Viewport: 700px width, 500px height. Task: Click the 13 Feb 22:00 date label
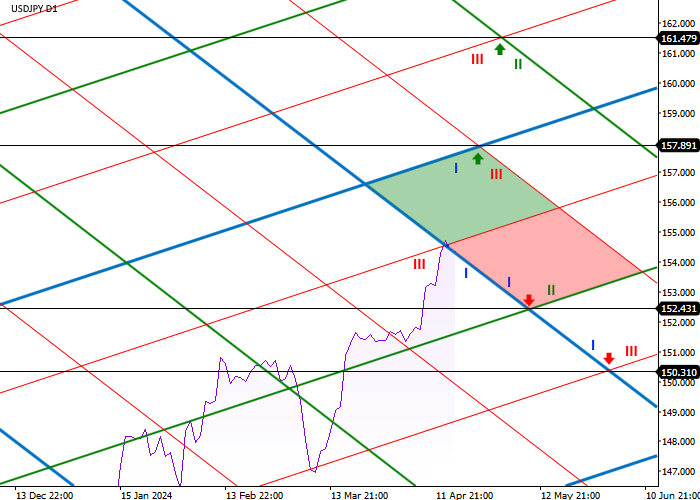[x=254, y=496]
